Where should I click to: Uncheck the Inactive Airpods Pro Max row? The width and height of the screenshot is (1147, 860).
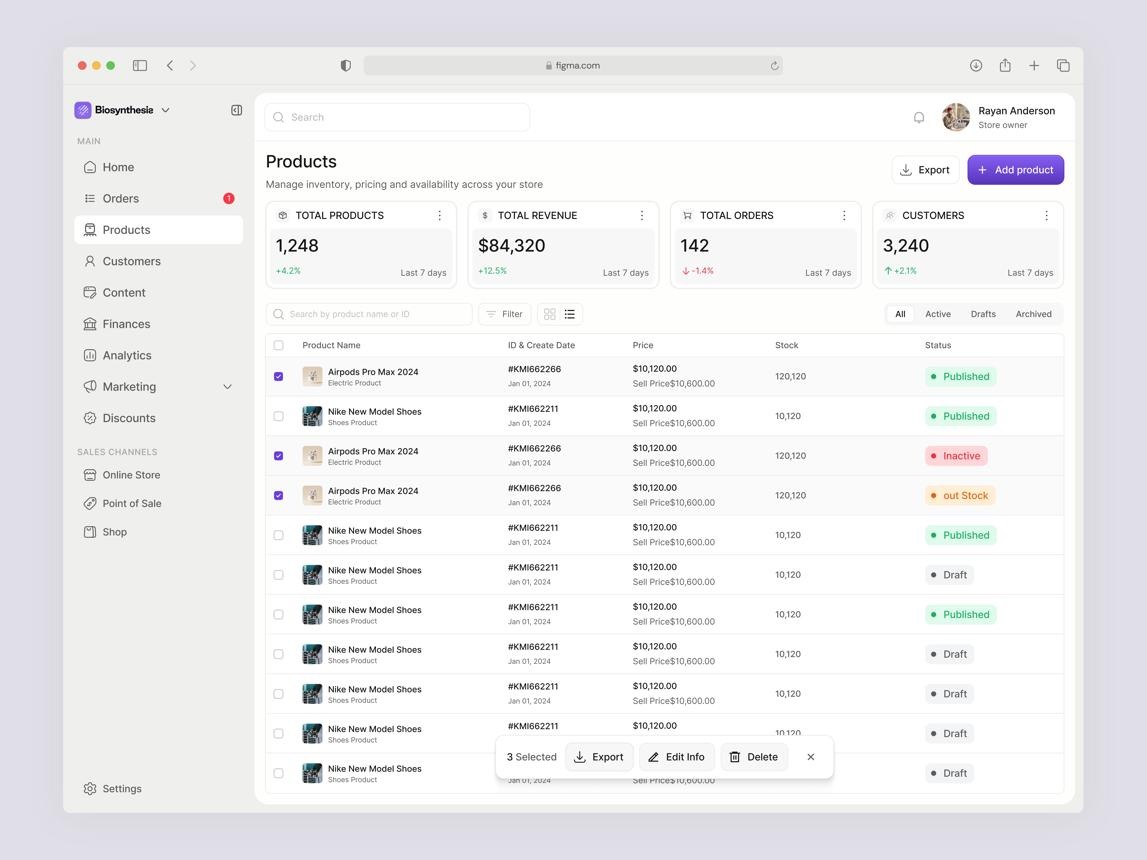click(278, 456)
